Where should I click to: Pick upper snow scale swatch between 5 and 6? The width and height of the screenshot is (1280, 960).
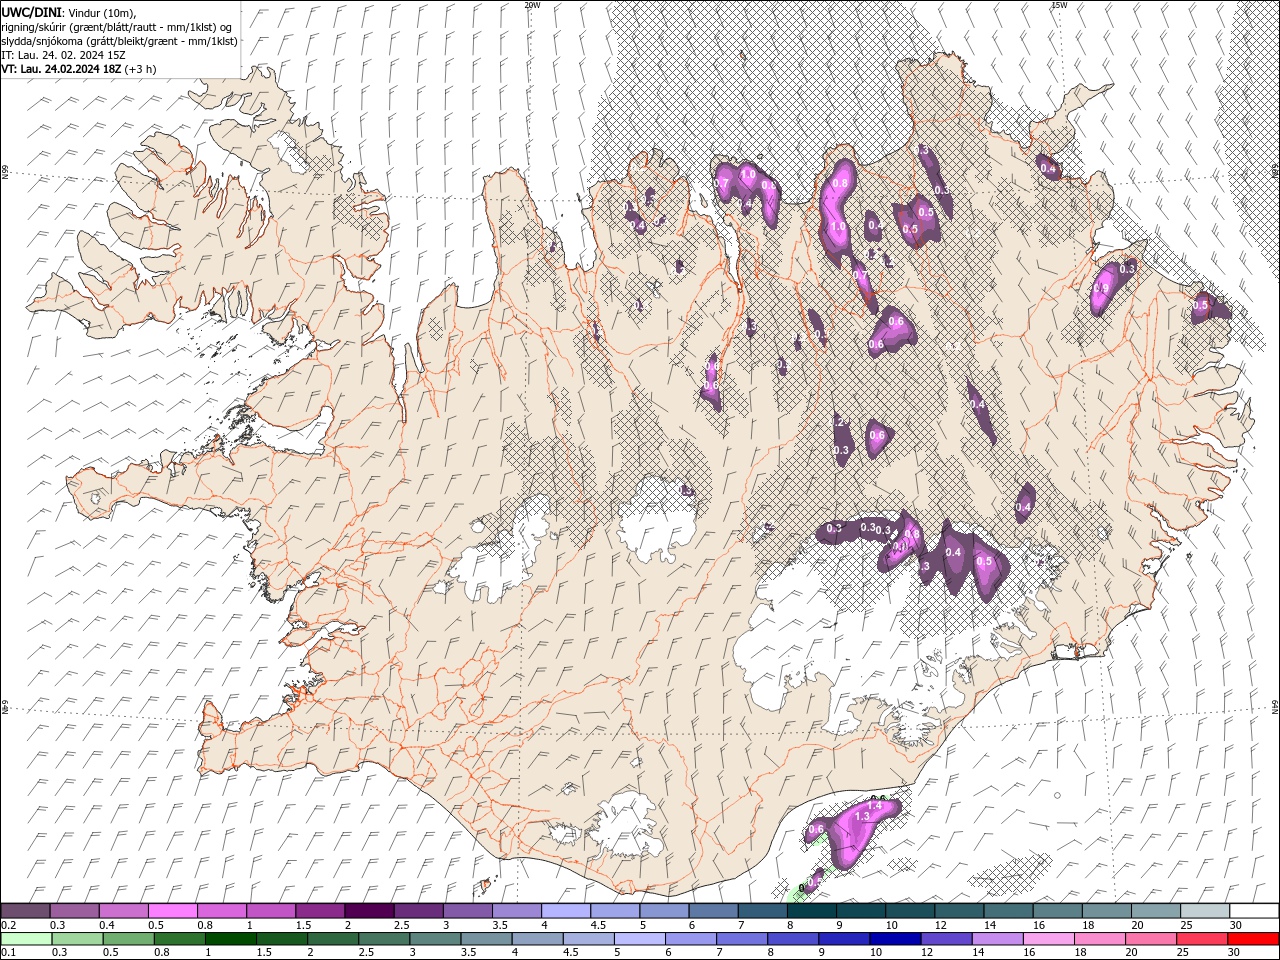click(x=663, y=911)
